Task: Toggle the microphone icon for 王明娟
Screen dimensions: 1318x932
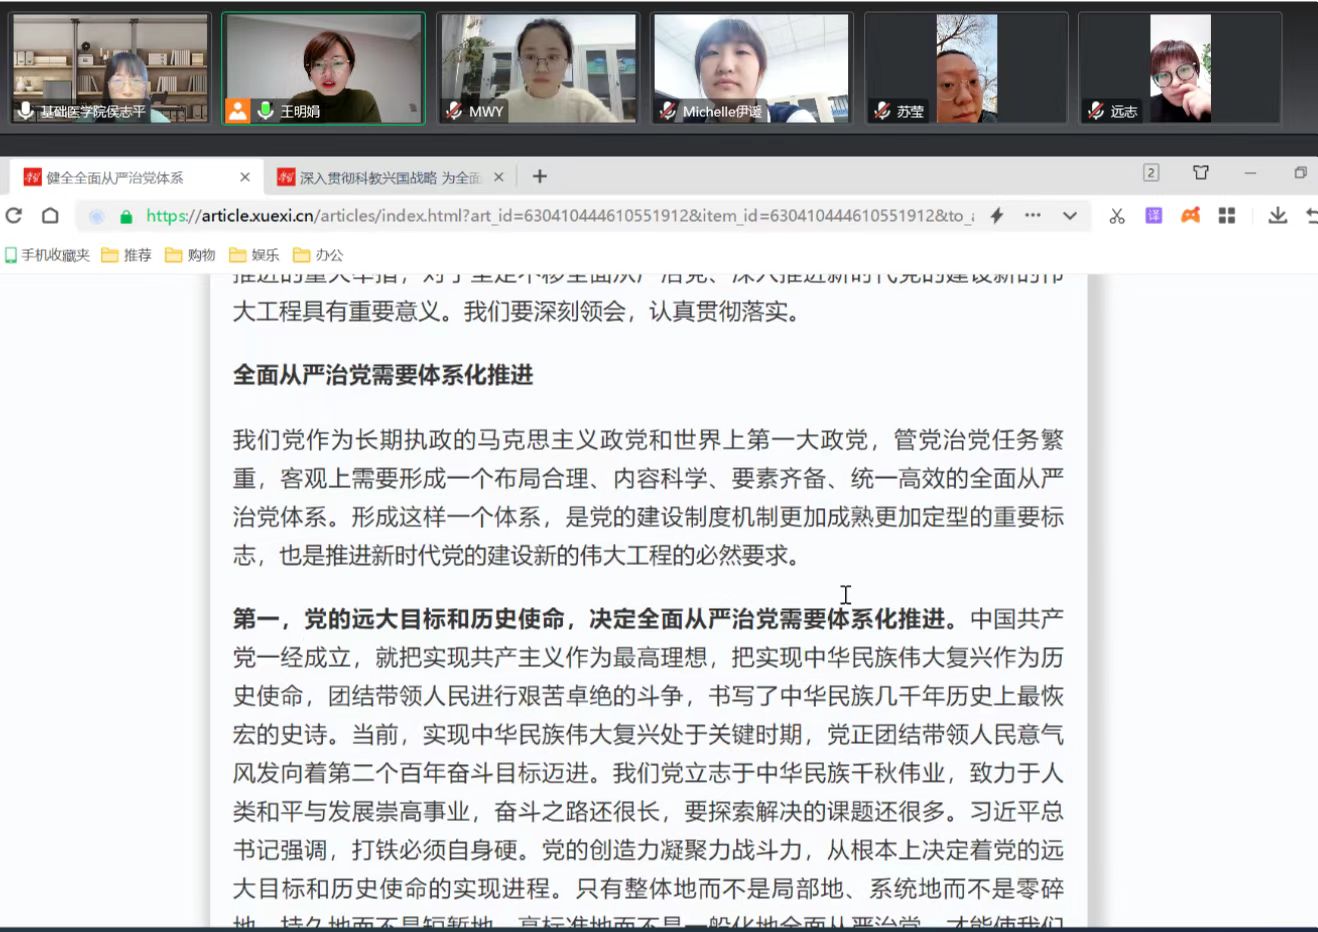Action: (x=266, y=111)
